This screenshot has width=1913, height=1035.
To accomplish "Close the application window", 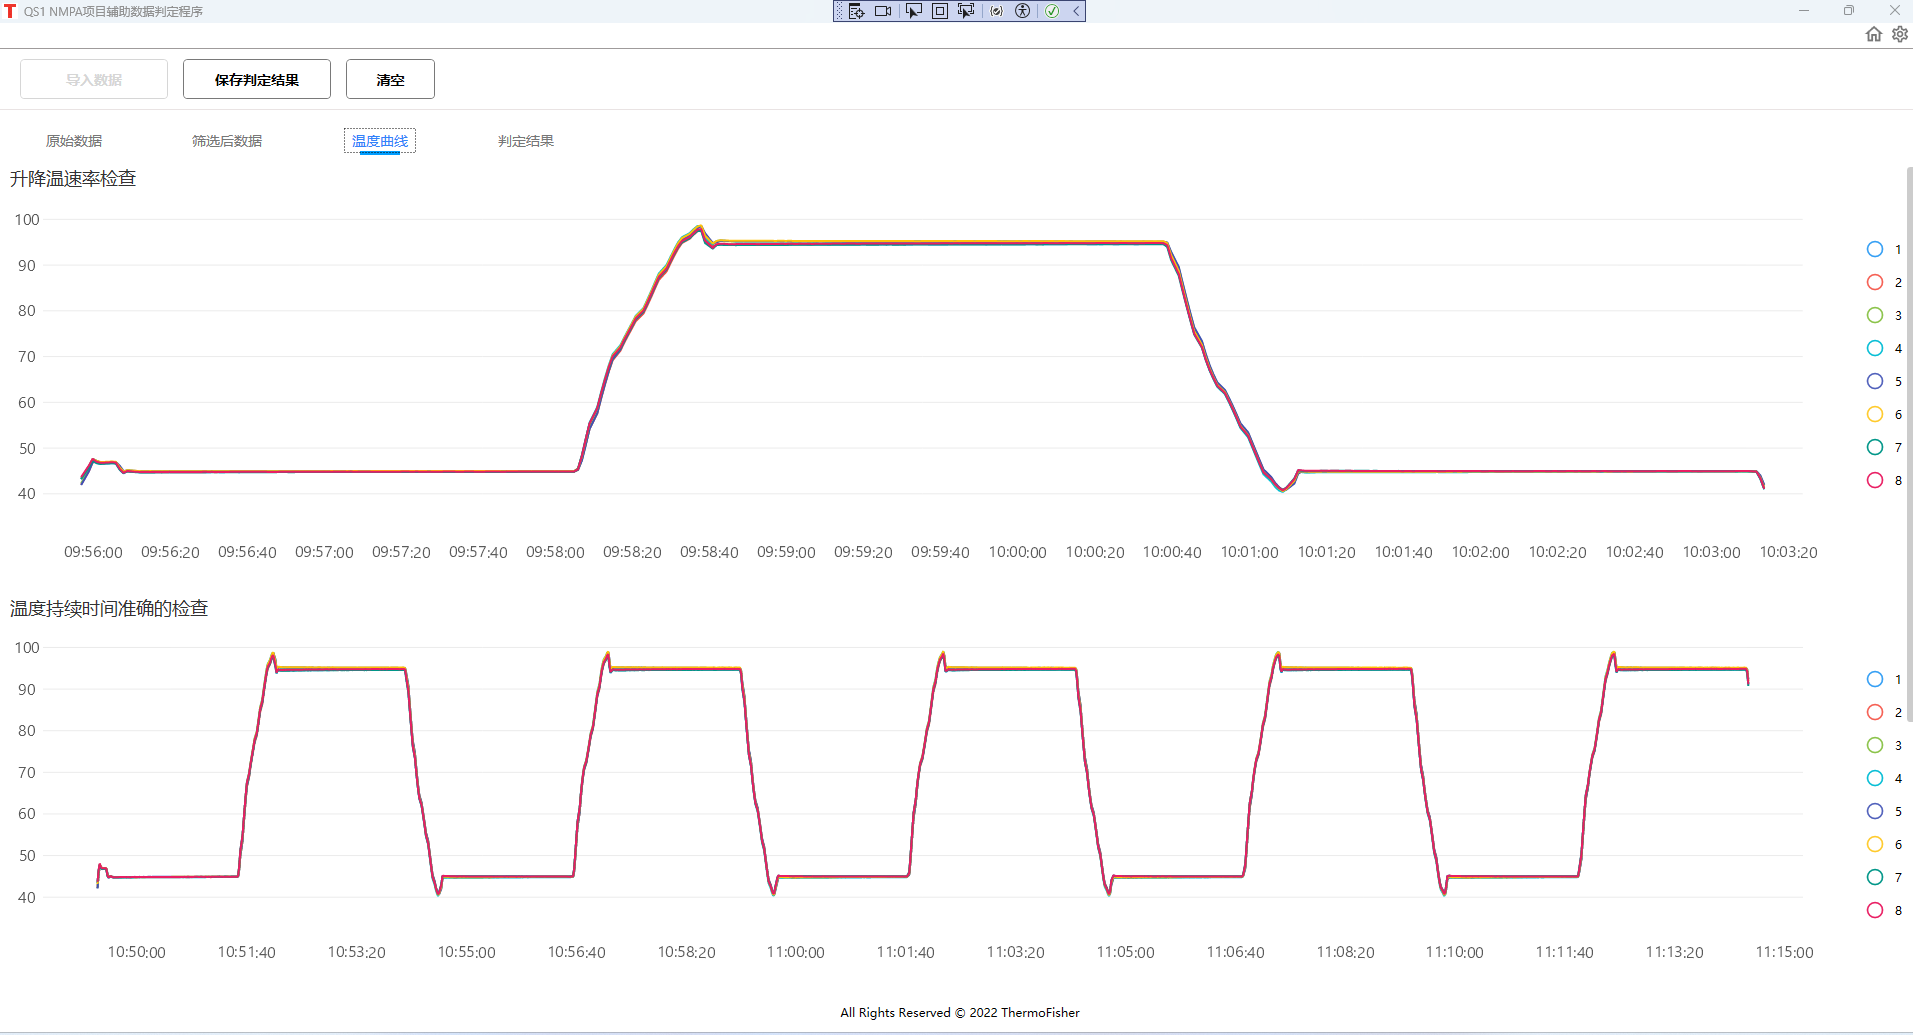I will point(1894,11).
